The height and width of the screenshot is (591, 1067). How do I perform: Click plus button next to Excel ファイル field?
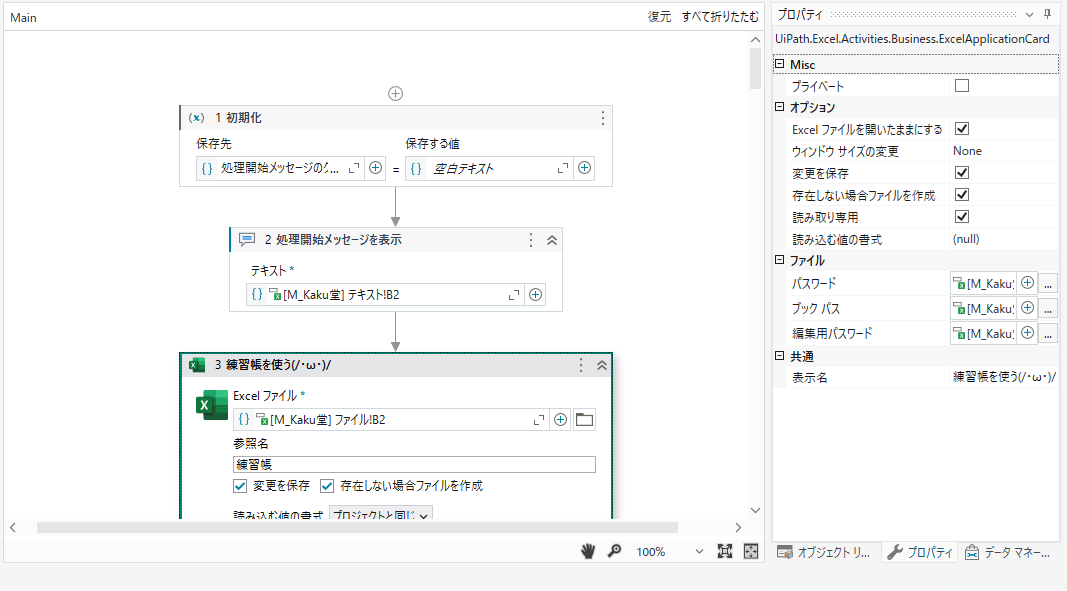click(x=560, y=419)
